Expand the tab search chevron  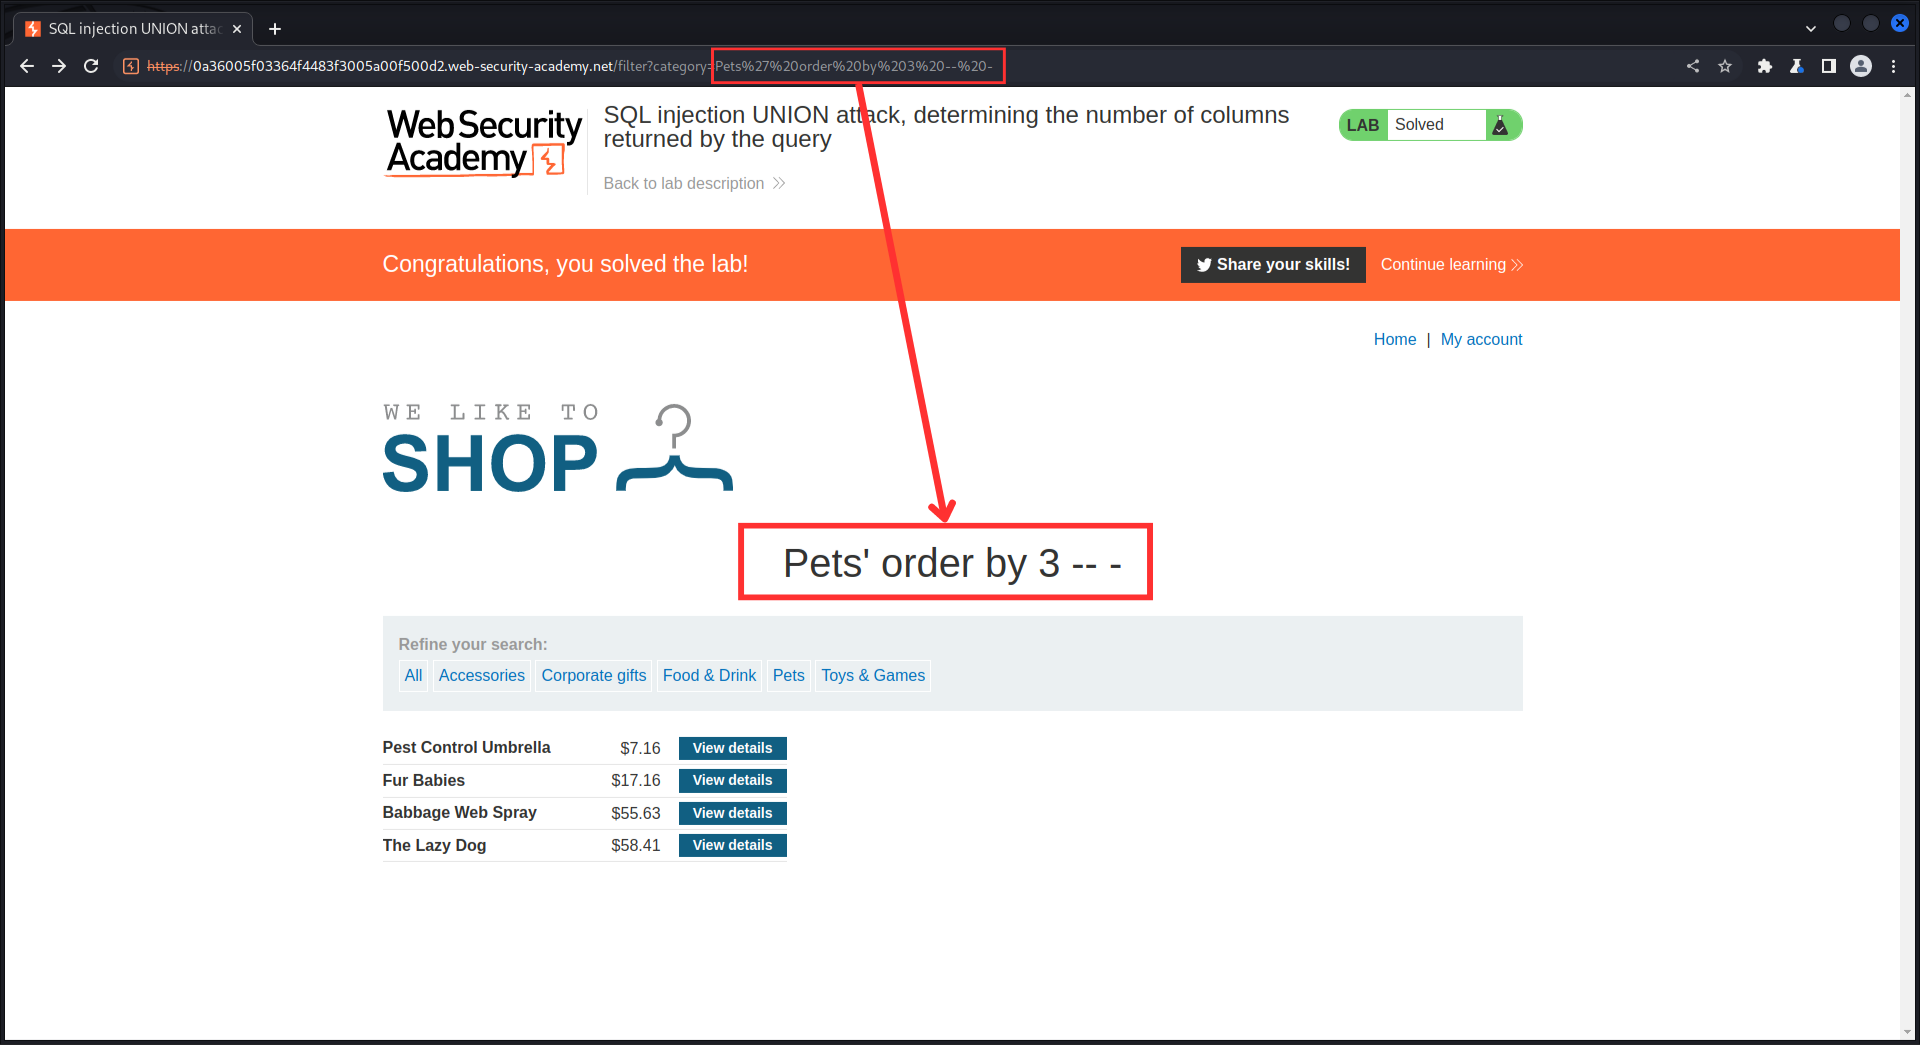coord(1810,28)
